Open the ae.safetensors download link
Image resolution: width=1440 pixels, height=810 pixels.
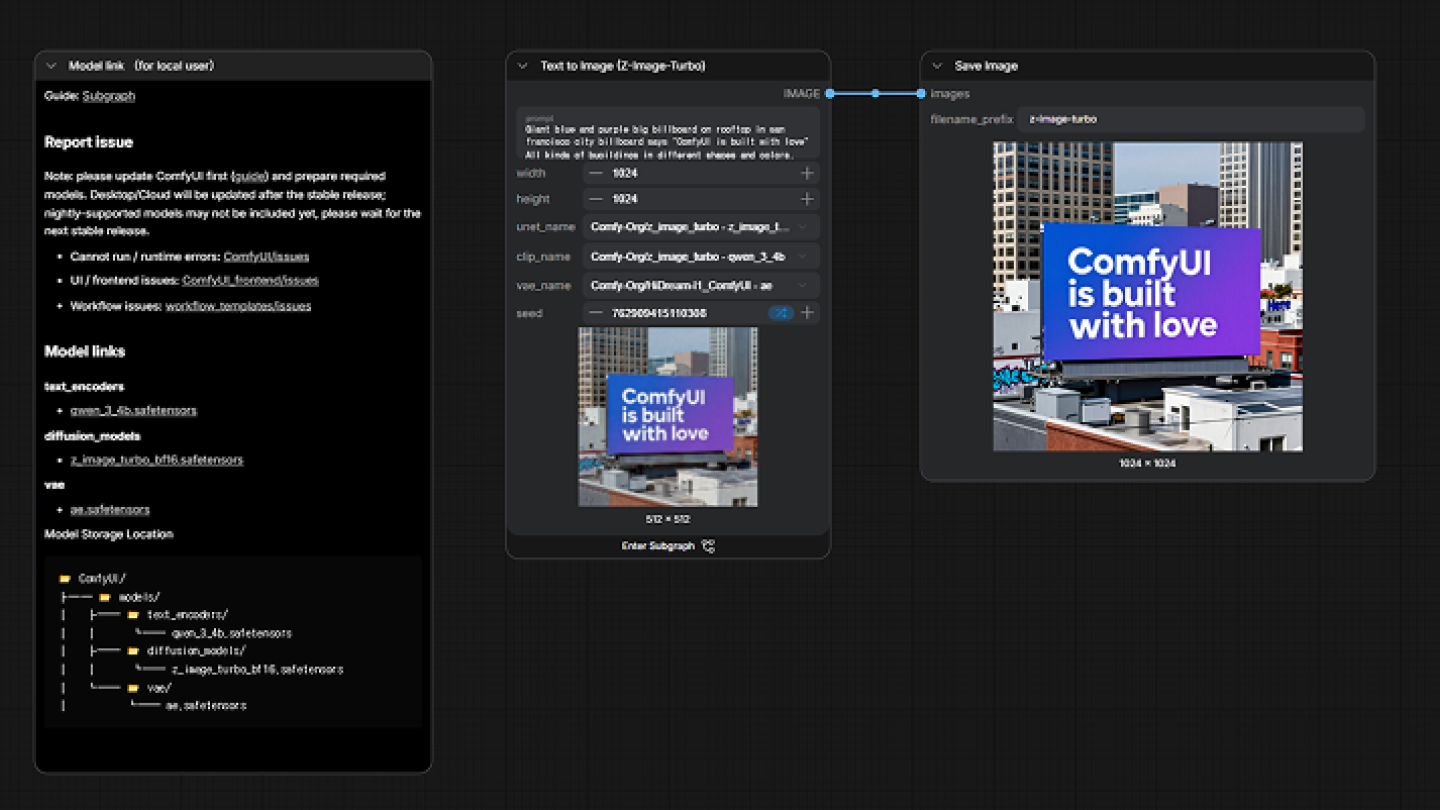pos(110,510)
